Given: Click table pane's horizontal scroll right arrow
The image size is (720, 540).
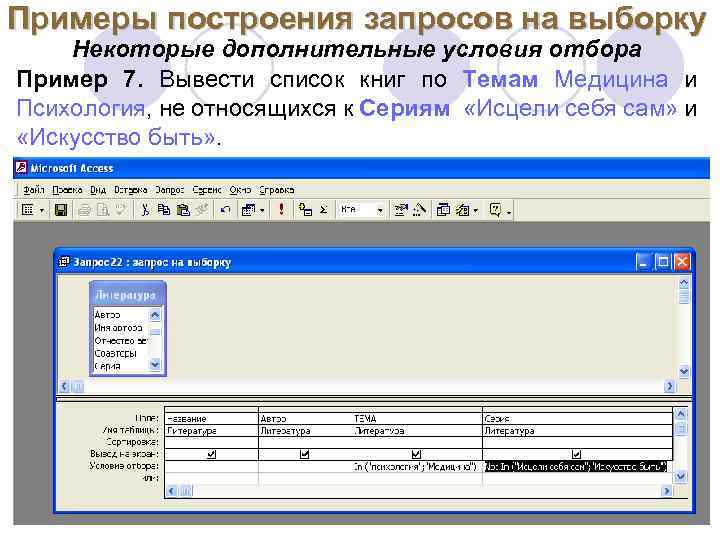Looking at the screenshot, I should coord(669,387).
